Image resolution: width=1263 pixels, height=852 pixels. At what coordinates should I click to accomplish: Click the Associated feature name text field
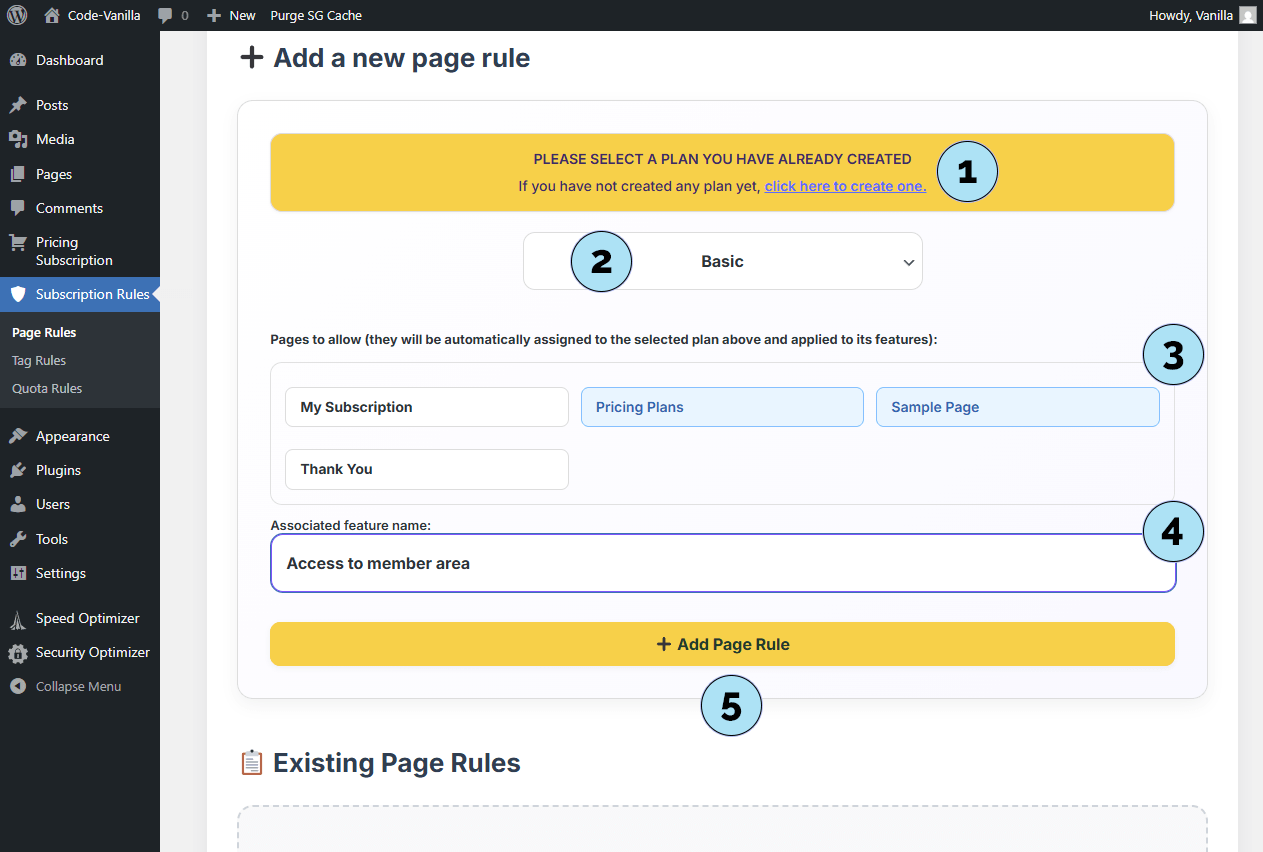[700, 564]
